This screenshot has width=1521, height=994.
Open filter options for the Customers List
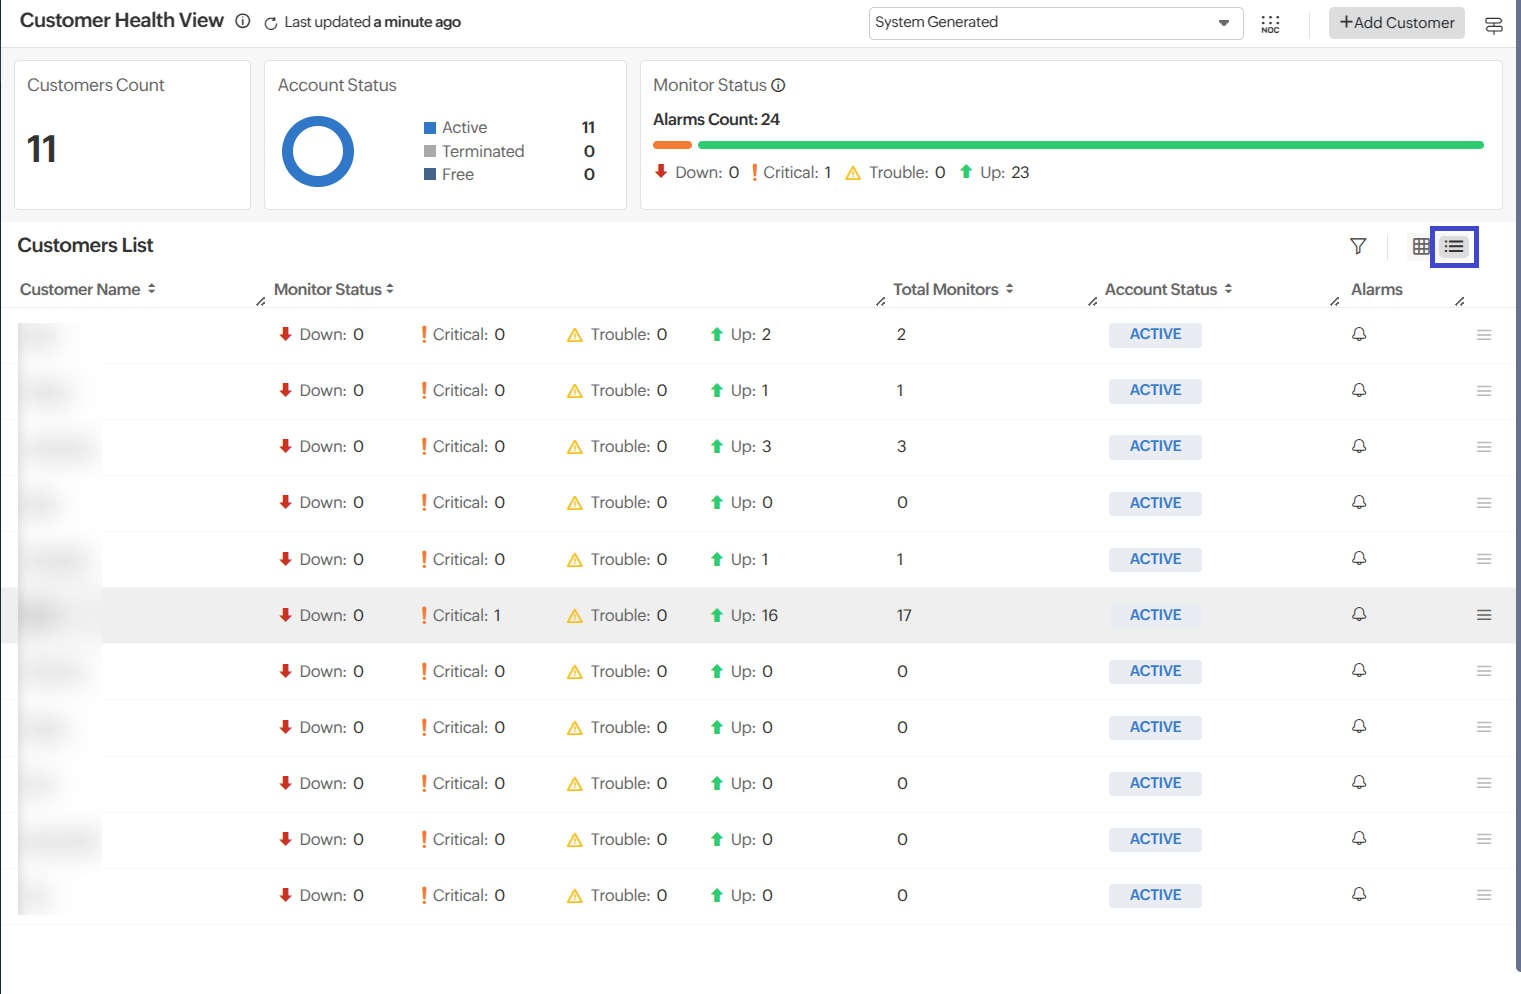click(x=1358, y=246)
